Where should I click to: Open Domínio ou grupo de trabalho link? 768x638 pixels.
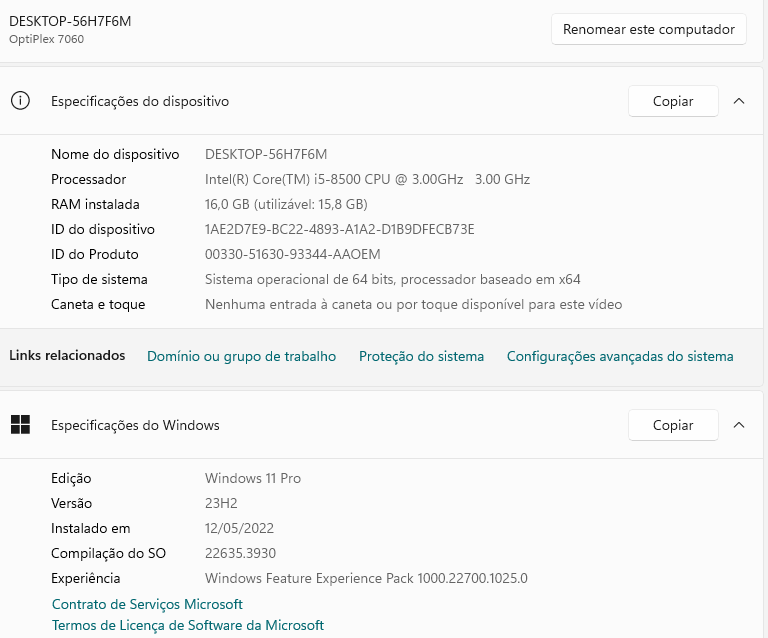pyautogui.click(x=241, y=356)
